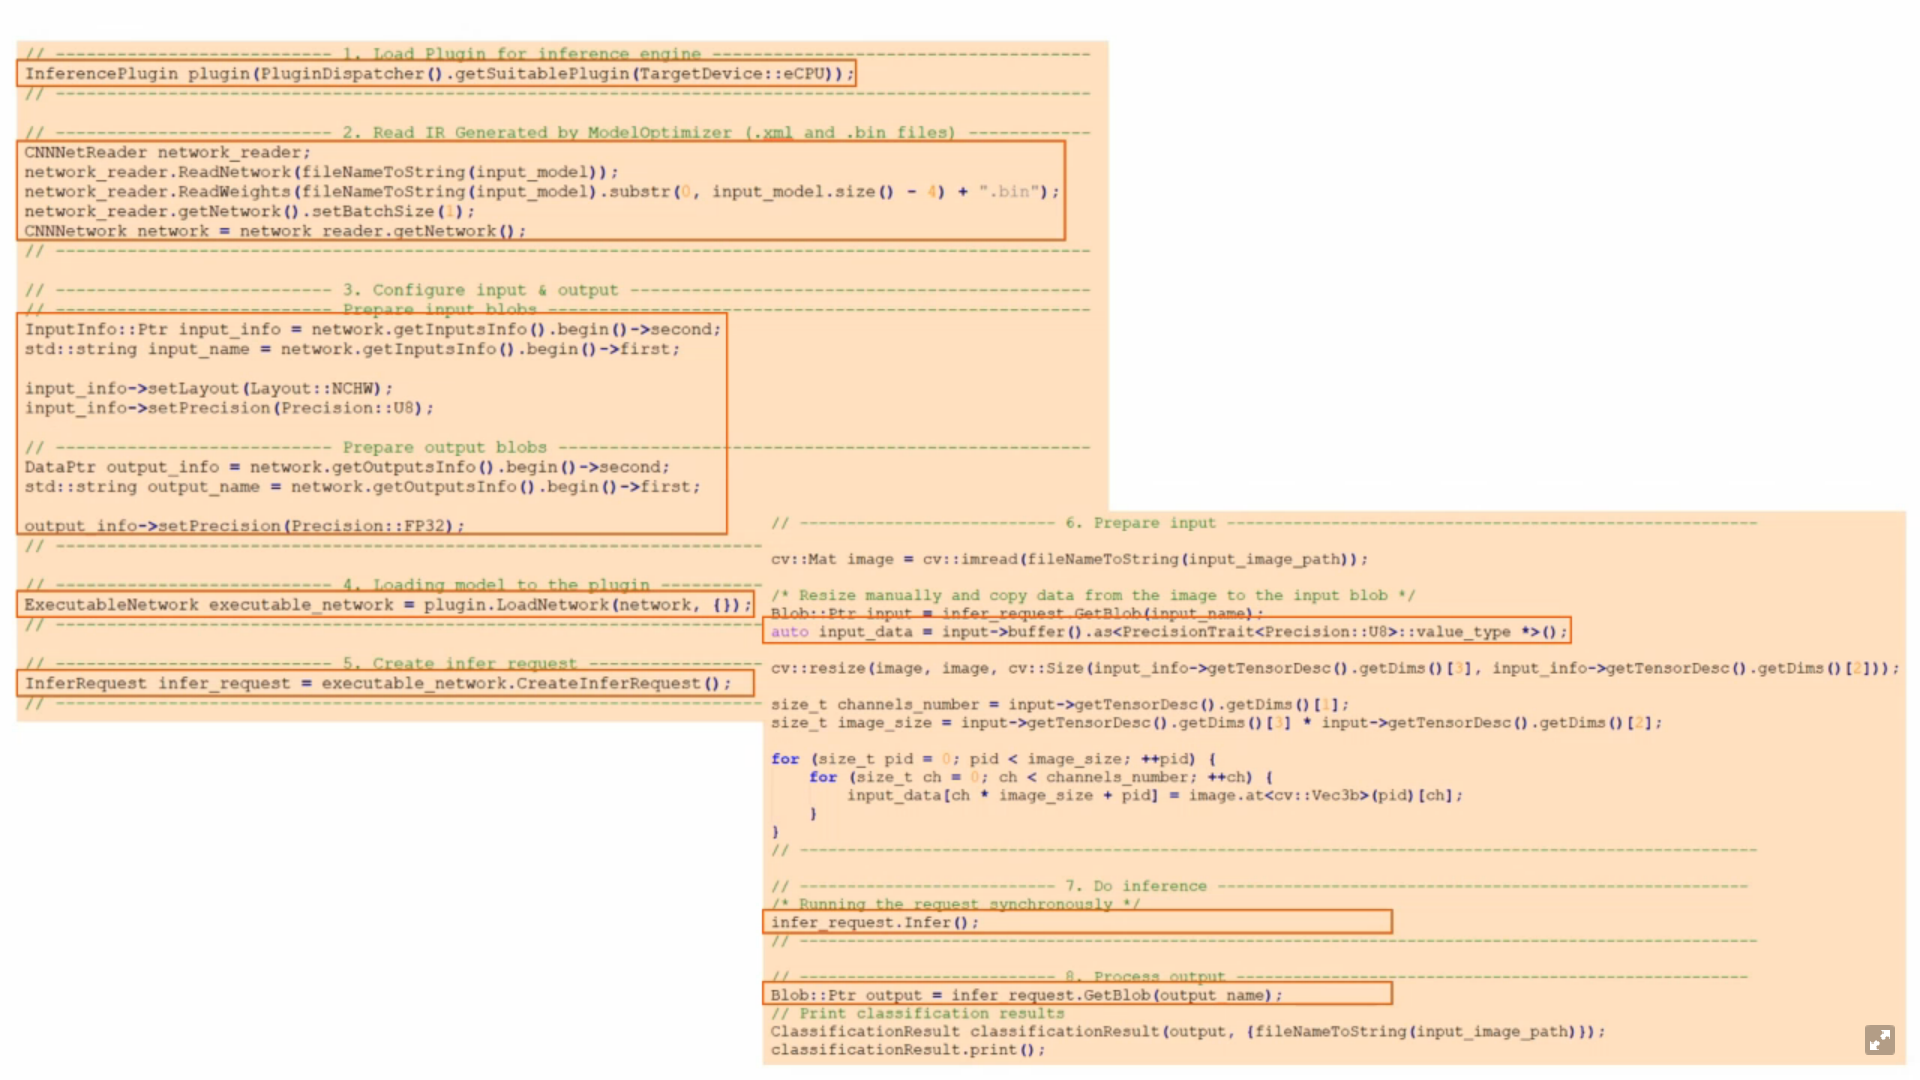This screenshot has width=1920, height=1080.
Task: Click the input_info setPrecision U8 line
Action: click(229, 408)
